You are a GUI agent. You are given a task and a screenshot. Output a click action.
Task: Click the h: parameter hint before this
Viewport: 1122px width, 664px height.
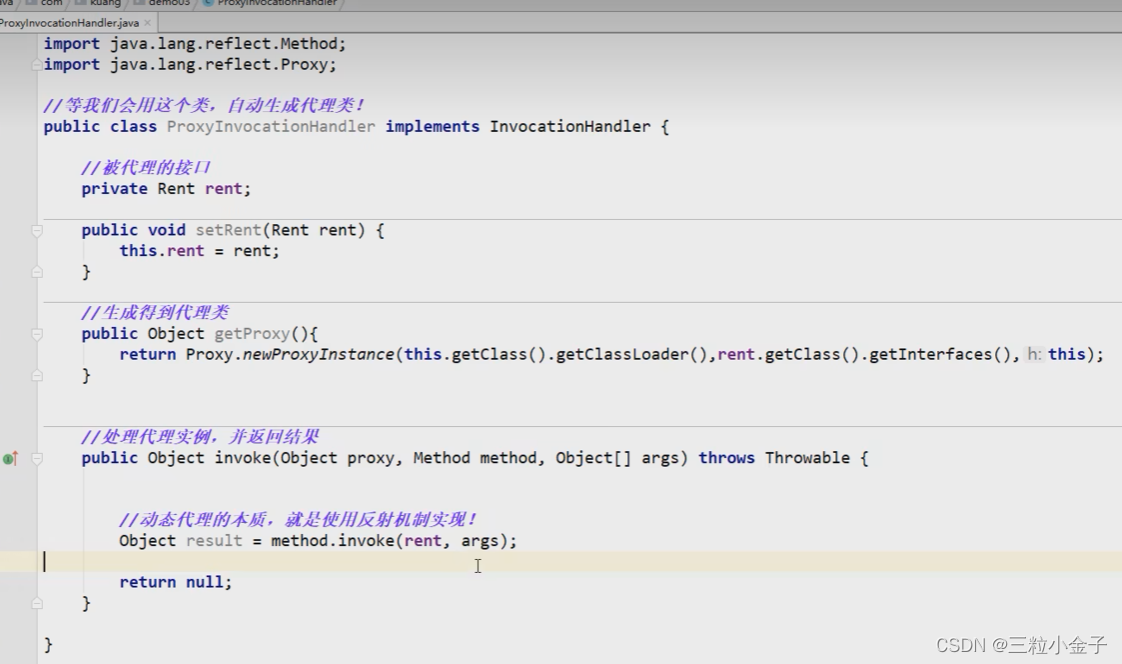1035,354
